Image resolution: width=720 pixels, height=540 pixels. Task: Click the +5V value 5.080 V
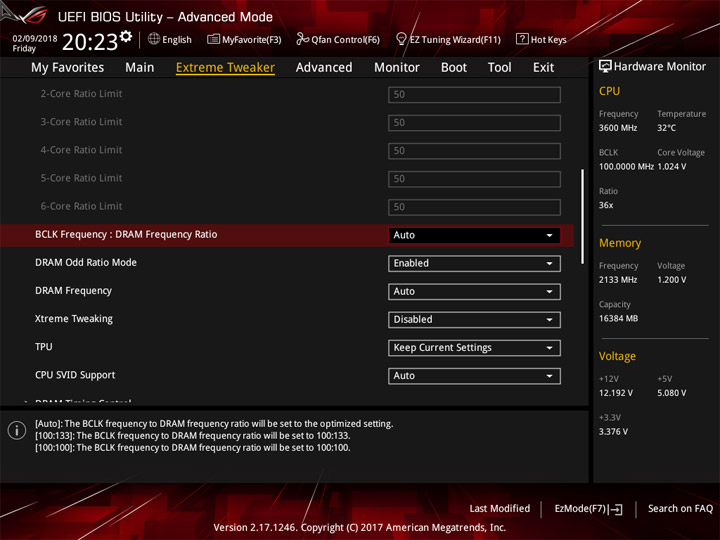click(x=672, y=393)
